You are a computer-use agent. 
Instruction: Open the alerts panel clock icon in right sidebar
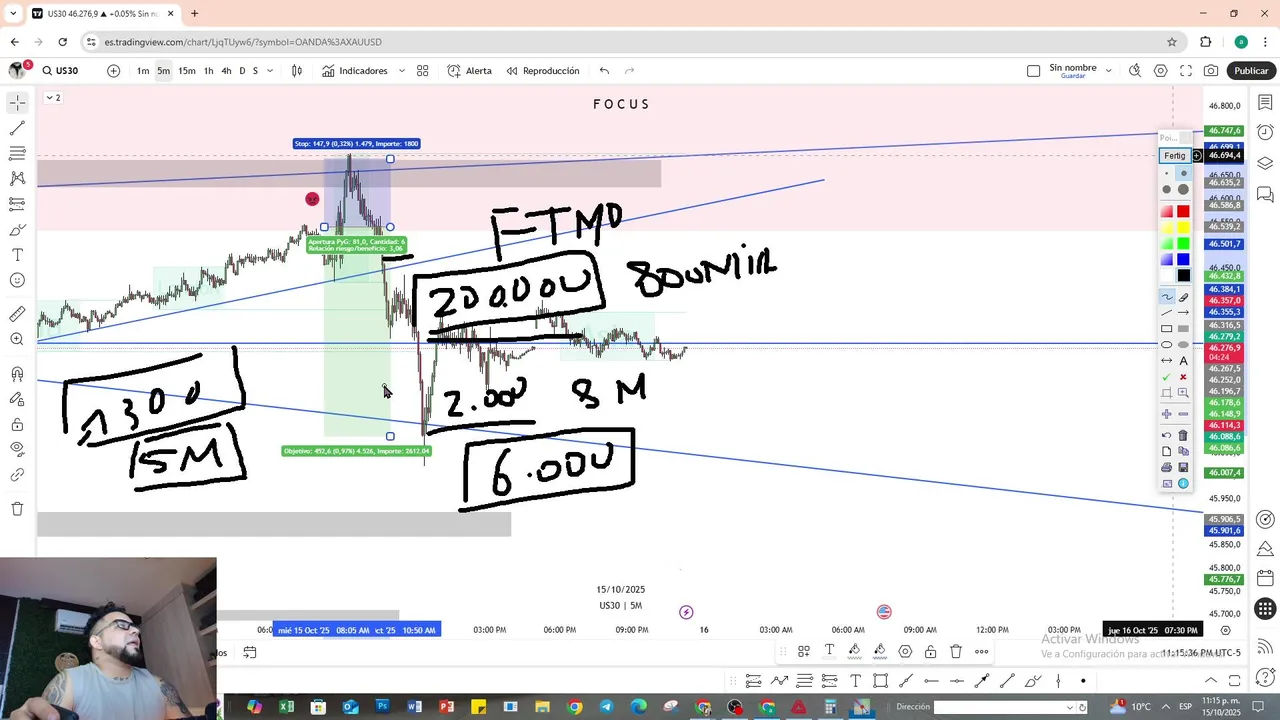pyautogui.click(x=1265, y=132)
